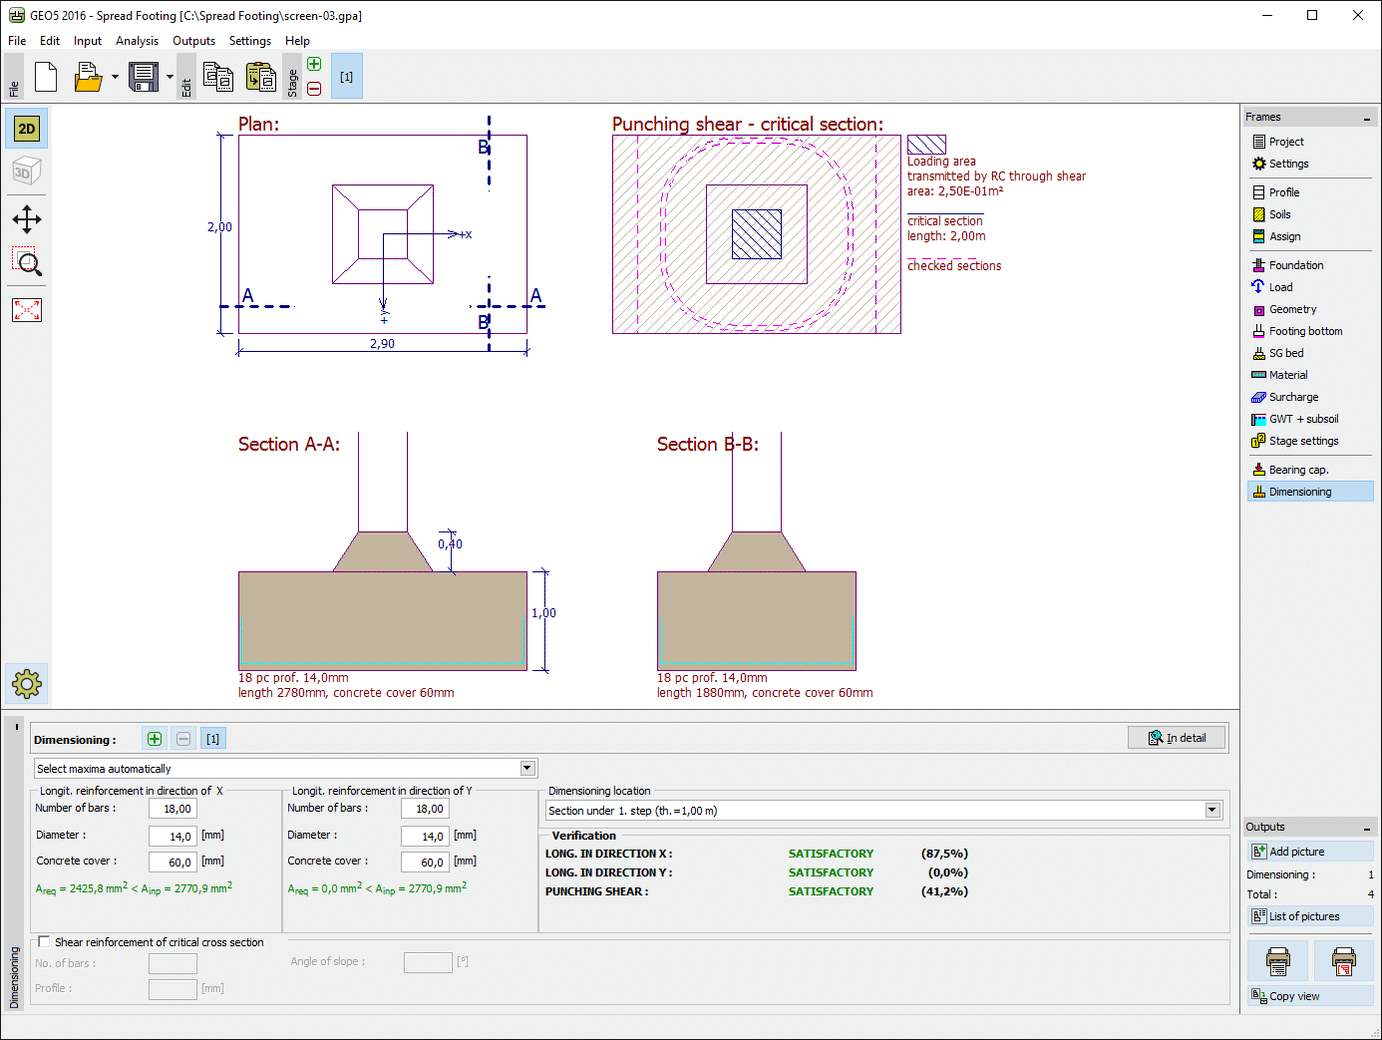Click the Number of bars input field
This screenshot has height=1040, width=1382.
[x=172, y=808]
